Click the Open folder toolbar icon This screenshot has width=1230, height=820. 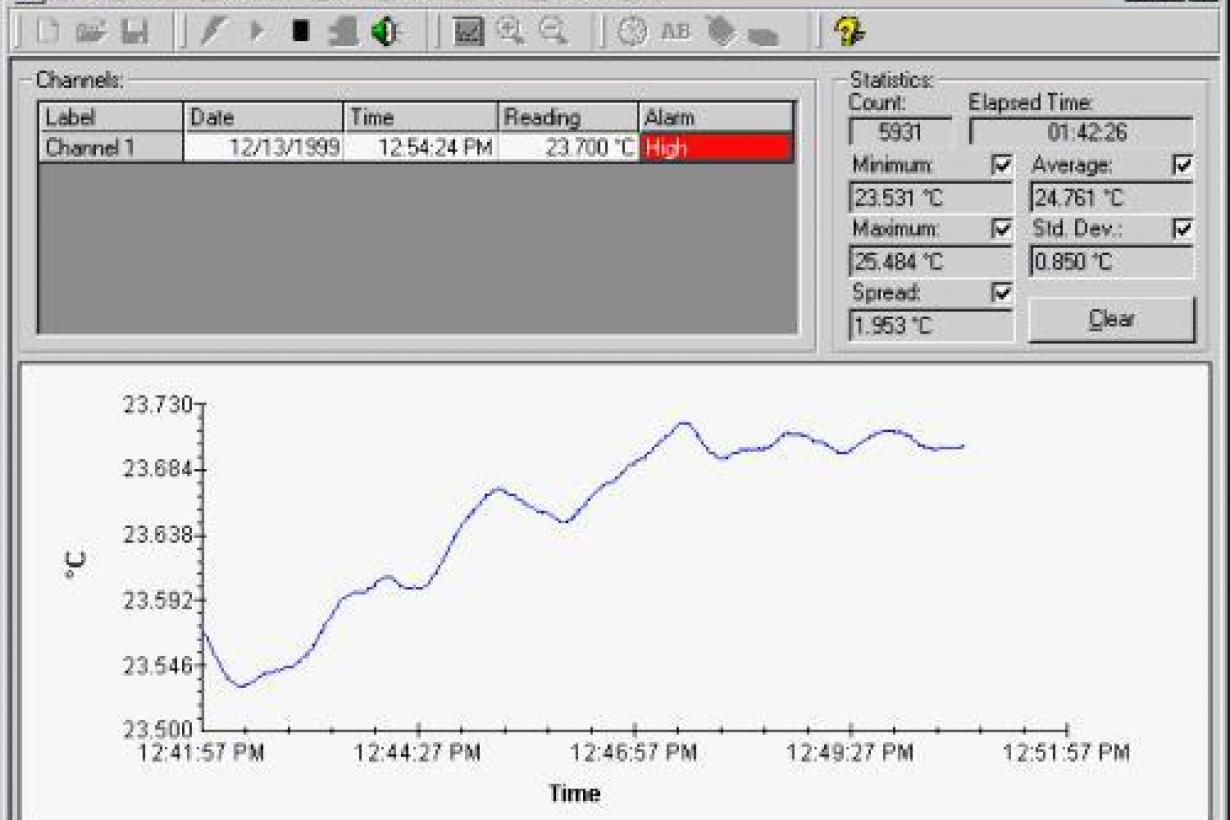click(91, 32)
